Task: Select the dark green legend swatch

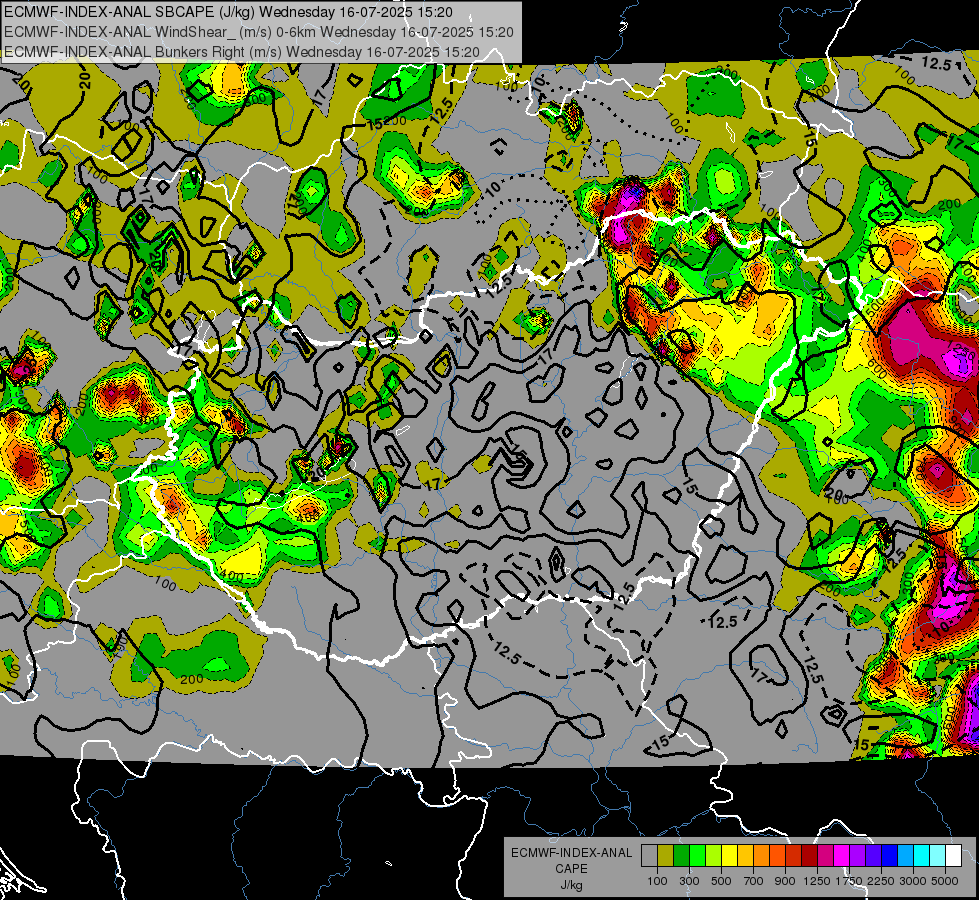Action: [x=681, y=855]
